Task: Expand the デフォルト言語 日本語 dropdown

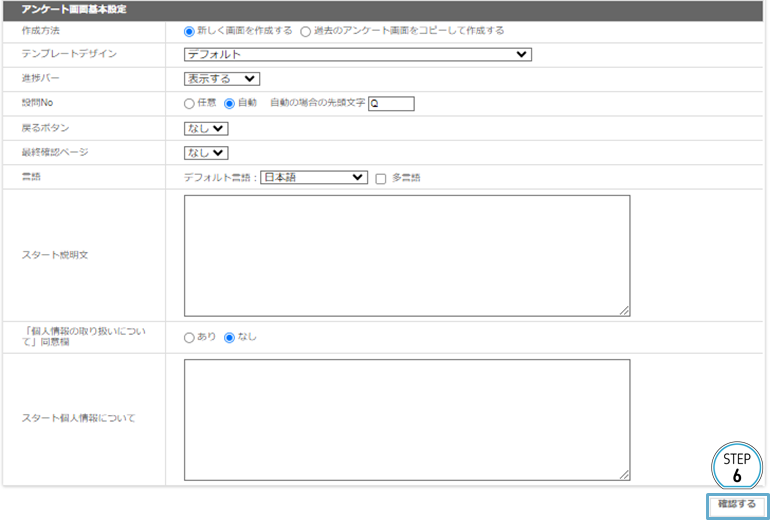Action: coord(314,178)
